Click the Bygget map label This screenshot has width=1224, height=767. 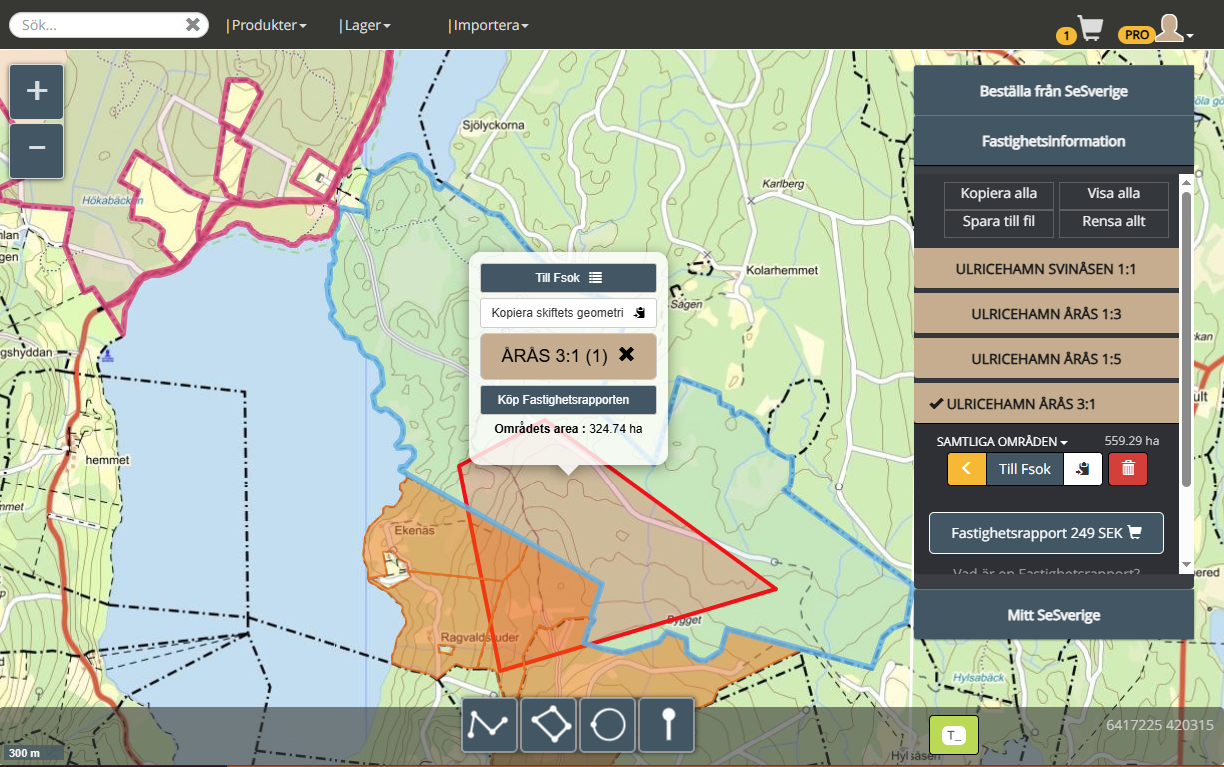[684, 620]
